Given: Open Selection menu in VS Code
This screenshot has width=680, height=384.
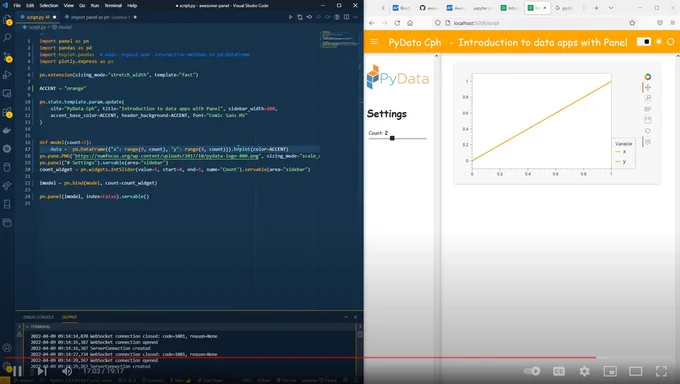Looking at the screenshot, I should coord(49,6).
